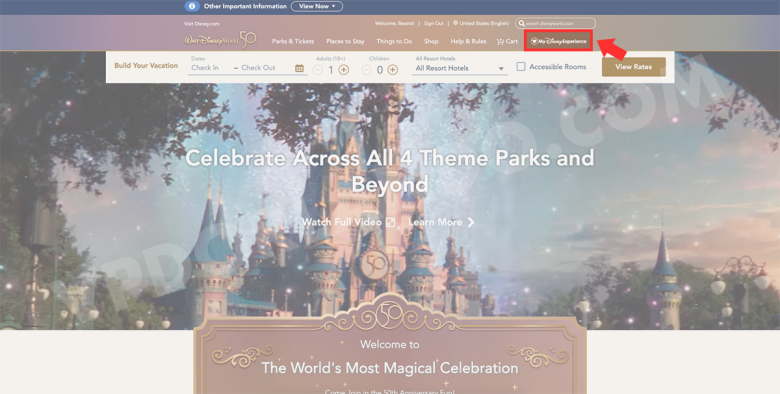Image resolution: width=780 pixels, height=394 pixels.
Task: Click the Walt Disney World 50 logo
Action: (220, 40)
